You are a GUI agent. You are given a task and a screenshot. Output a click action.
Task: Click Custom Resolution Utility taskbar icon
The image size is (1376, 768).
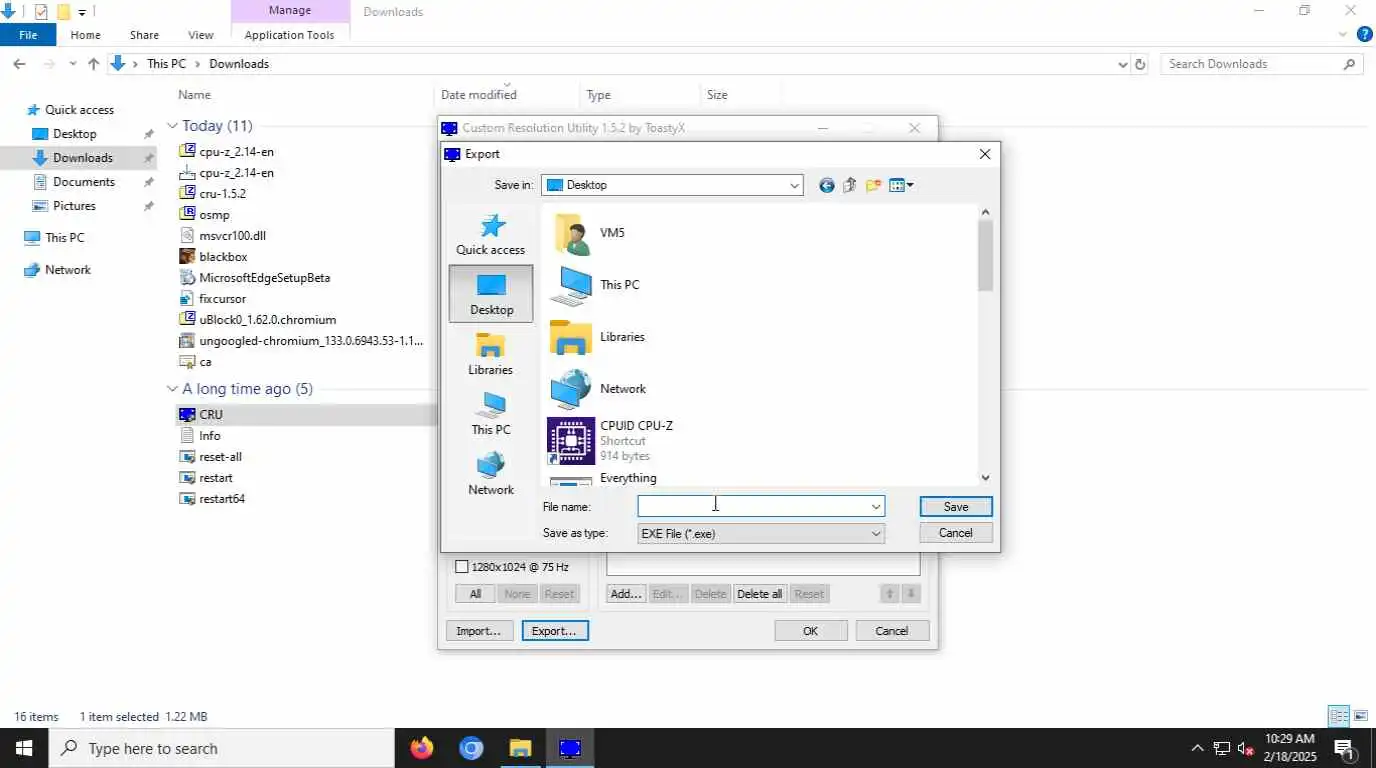570,748
